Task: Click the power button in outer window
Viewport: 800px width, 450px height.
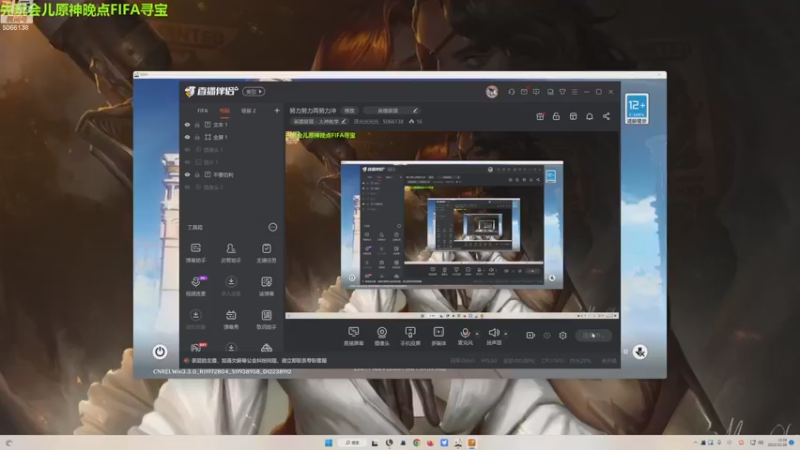Action: pos(160,352)
